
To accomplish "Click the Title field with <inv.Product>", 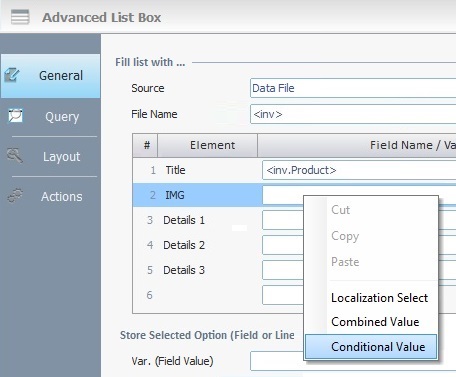I will (x=359, y=170).
